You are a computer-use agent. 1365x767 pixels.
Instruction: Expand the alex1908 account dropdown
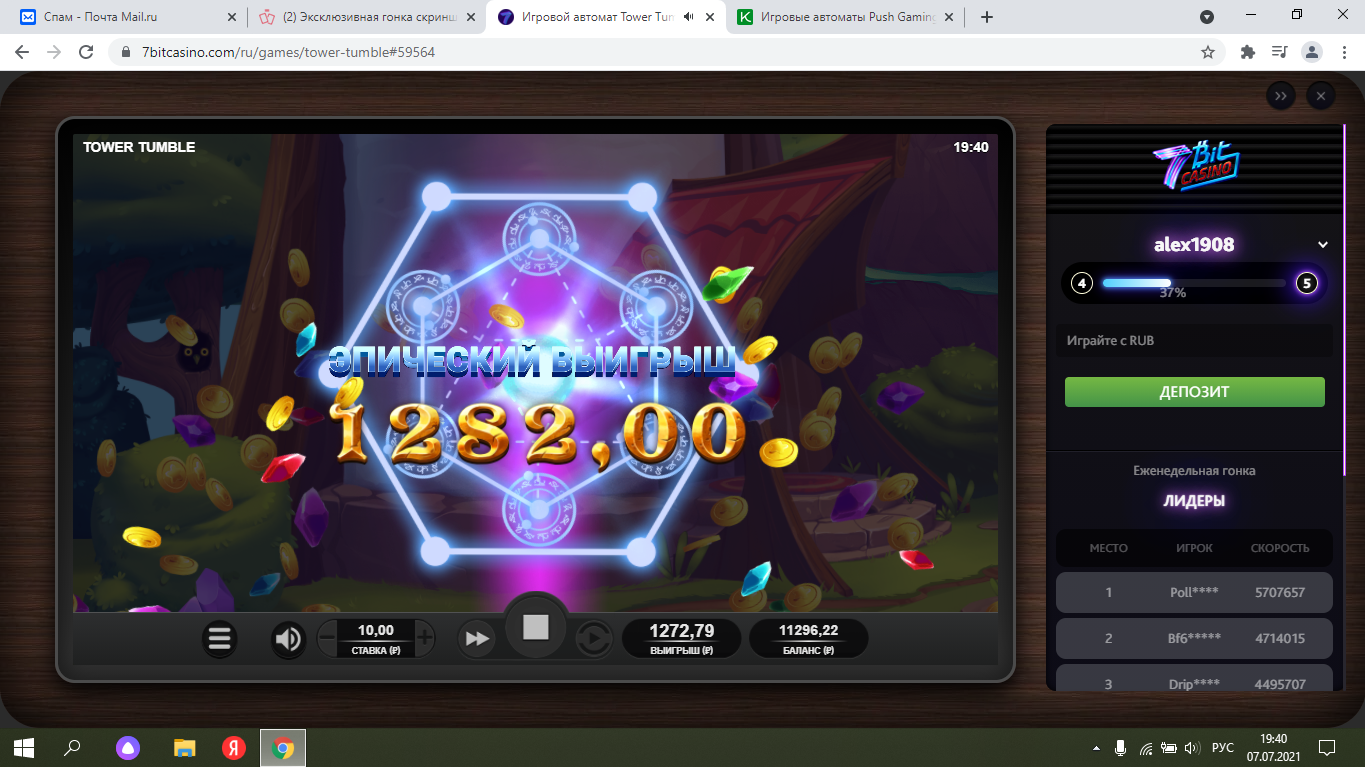(1323, 245)
